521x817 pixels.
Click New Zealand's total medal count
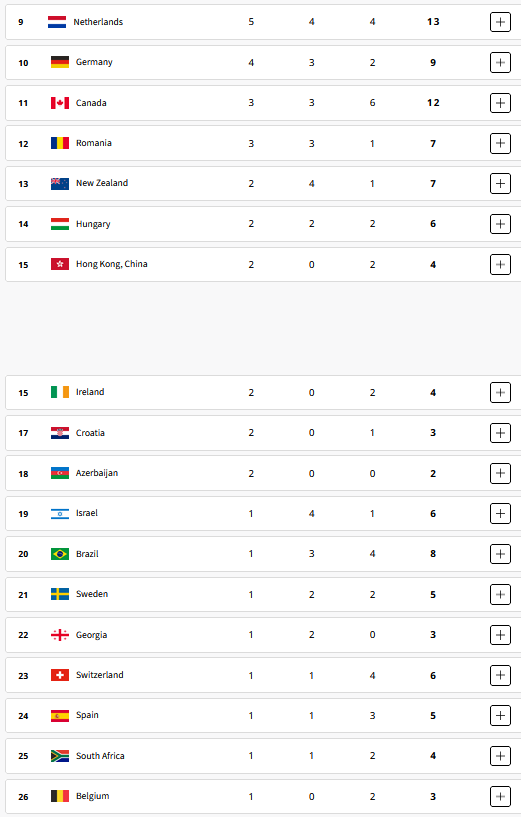coord(433,183)
